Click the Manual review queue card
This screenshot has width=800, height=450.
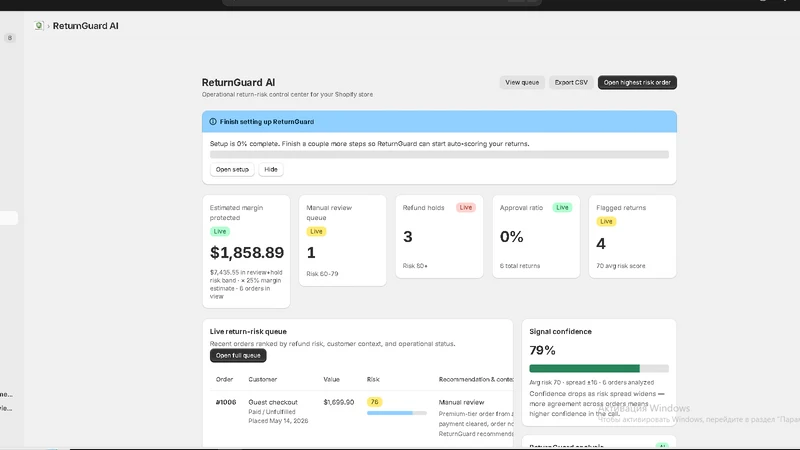[342, 240]
